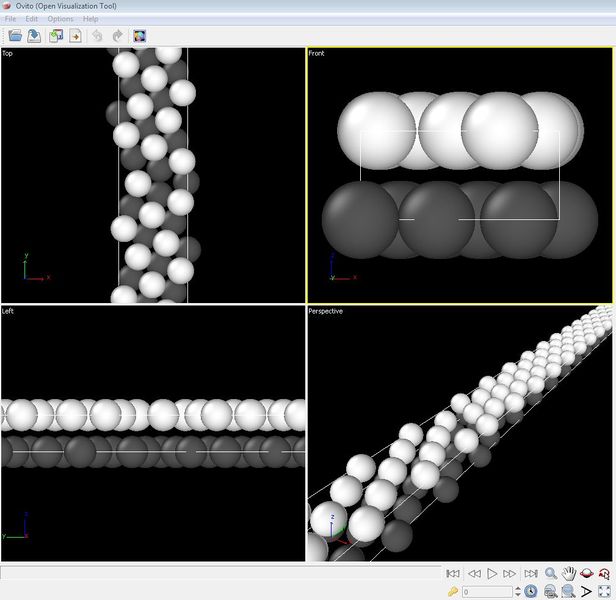Image resolution: width=616 pixels, height=600 pixels.
Task: Select the Zoom magnifier tool
Action: point(551,574)
